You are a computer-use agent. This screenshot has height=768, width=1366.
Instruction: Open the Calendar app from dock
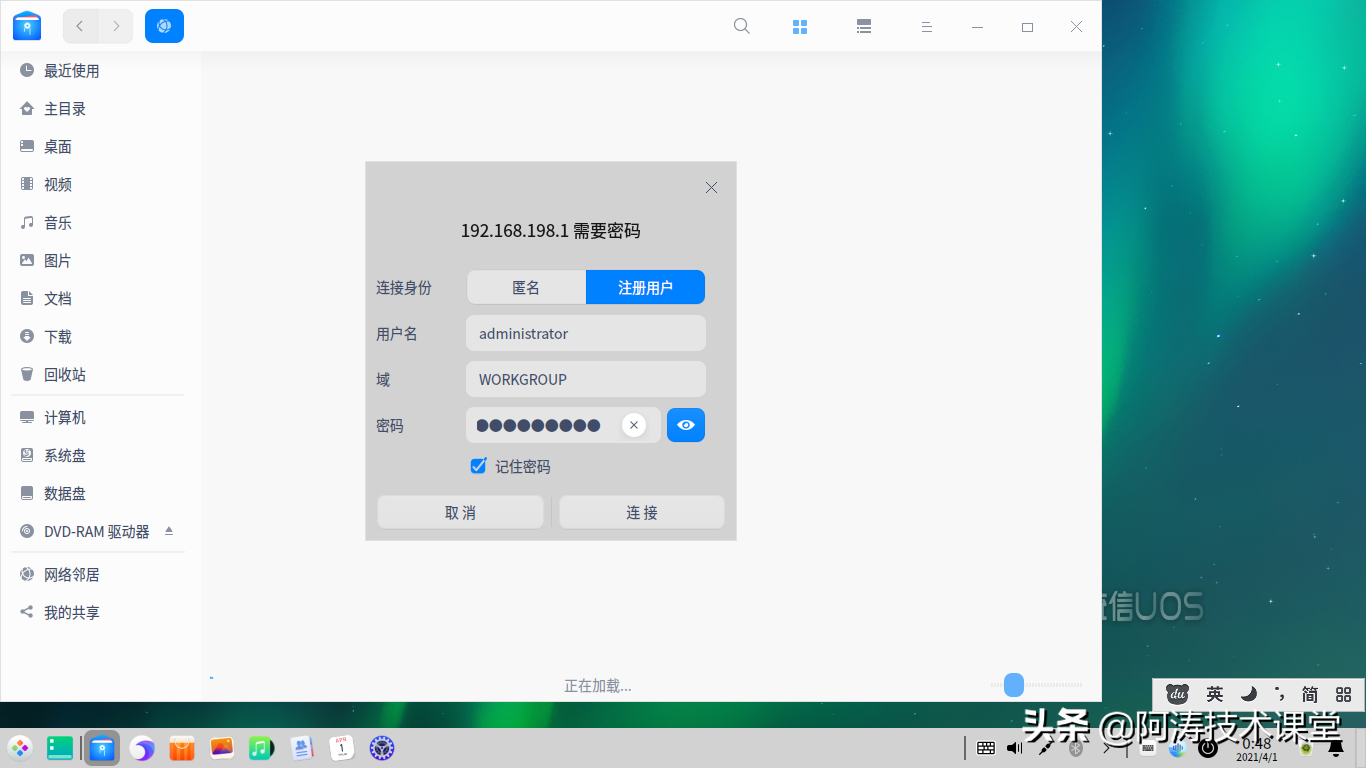point(342,747)
